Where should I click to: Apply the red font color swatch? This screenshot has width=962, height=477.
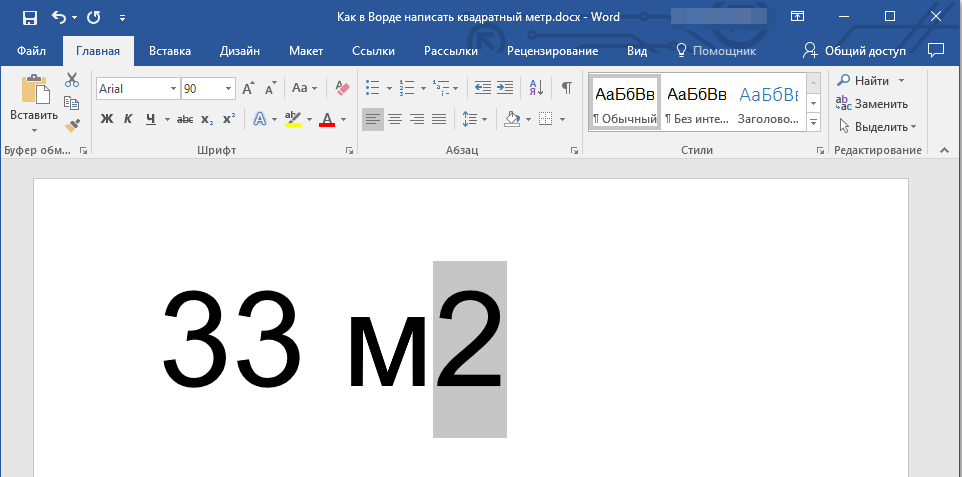pyautogui.click(x=327, y=119)
